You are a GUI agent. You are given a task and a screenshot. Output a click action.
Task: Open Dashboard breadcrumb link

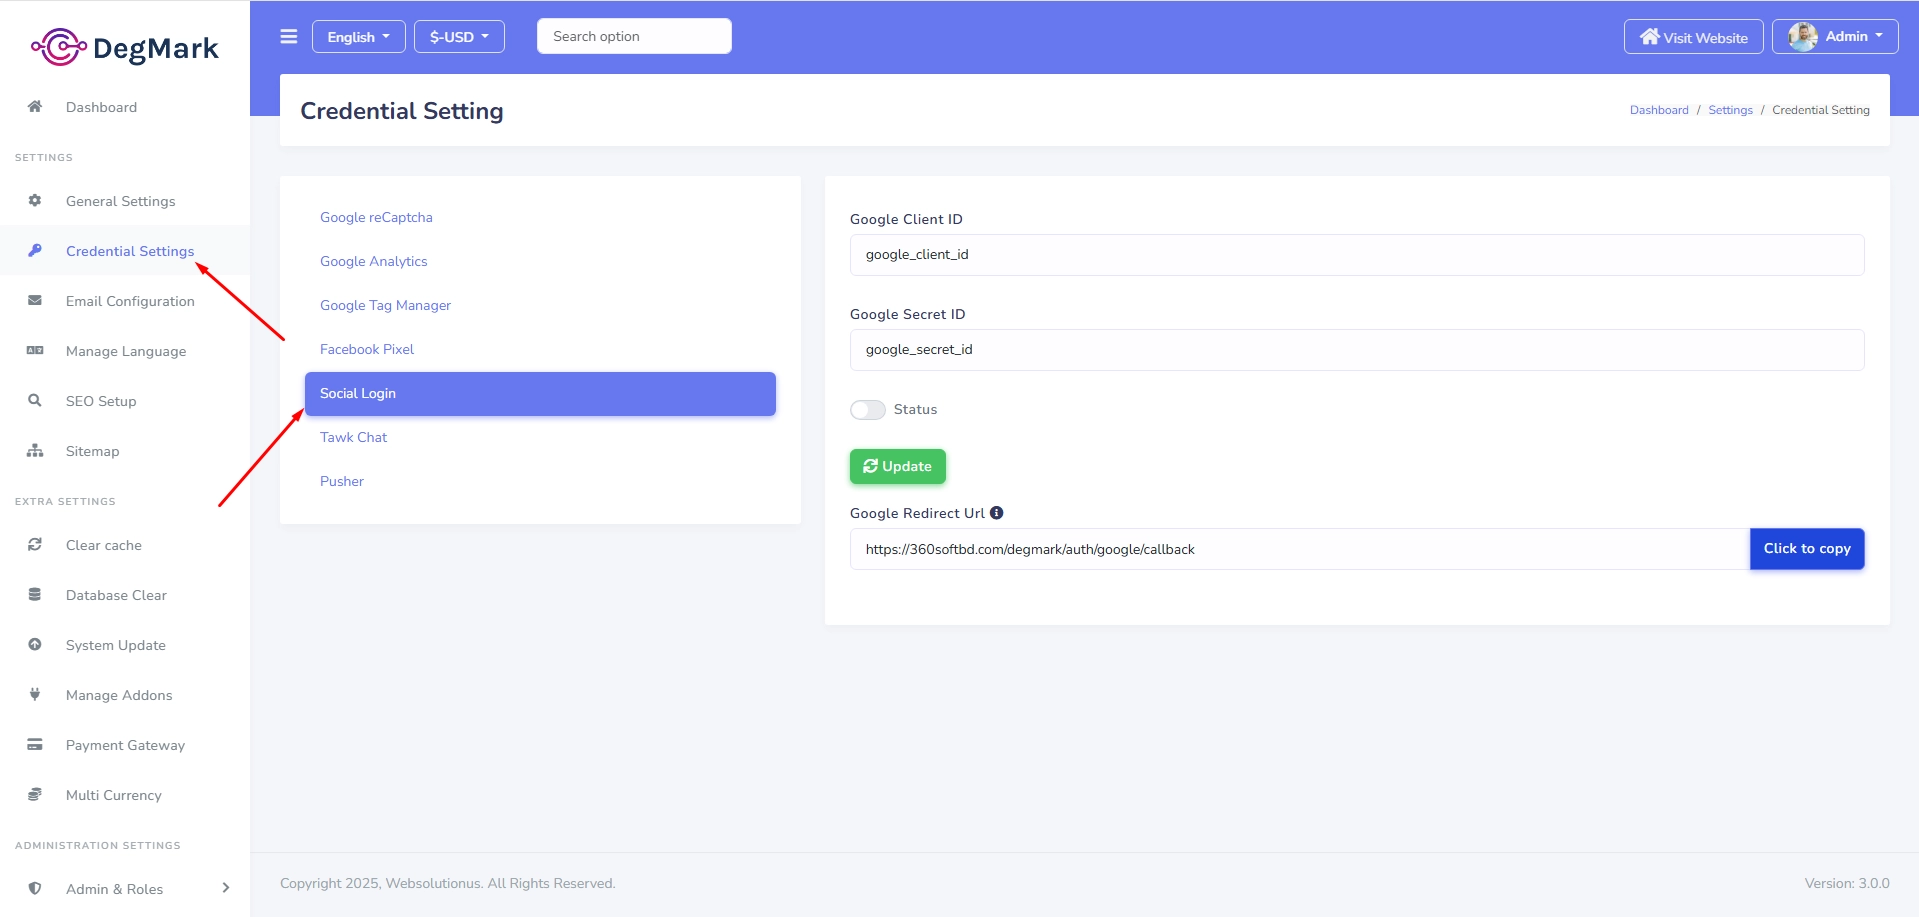tap(1659, 110)
